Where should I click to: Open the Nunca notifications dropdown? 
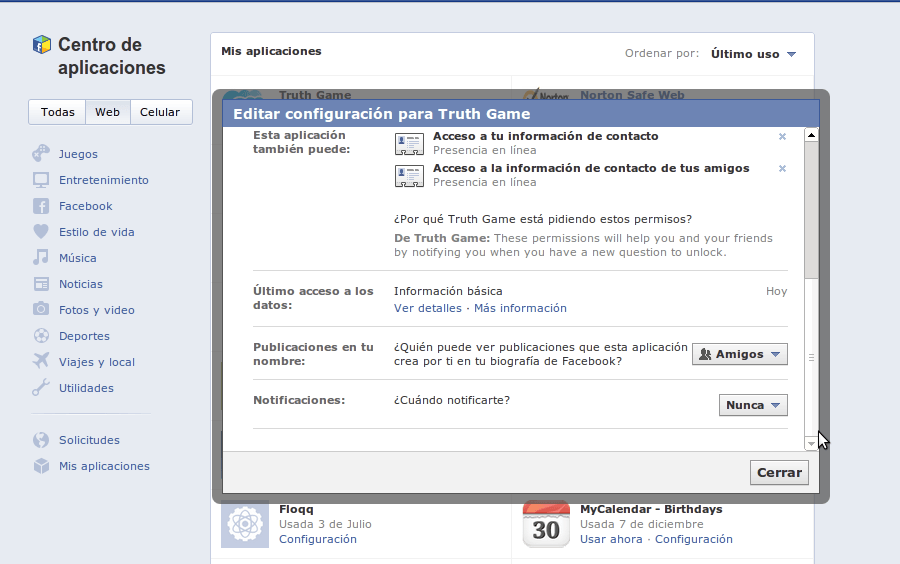coord(753,405)
